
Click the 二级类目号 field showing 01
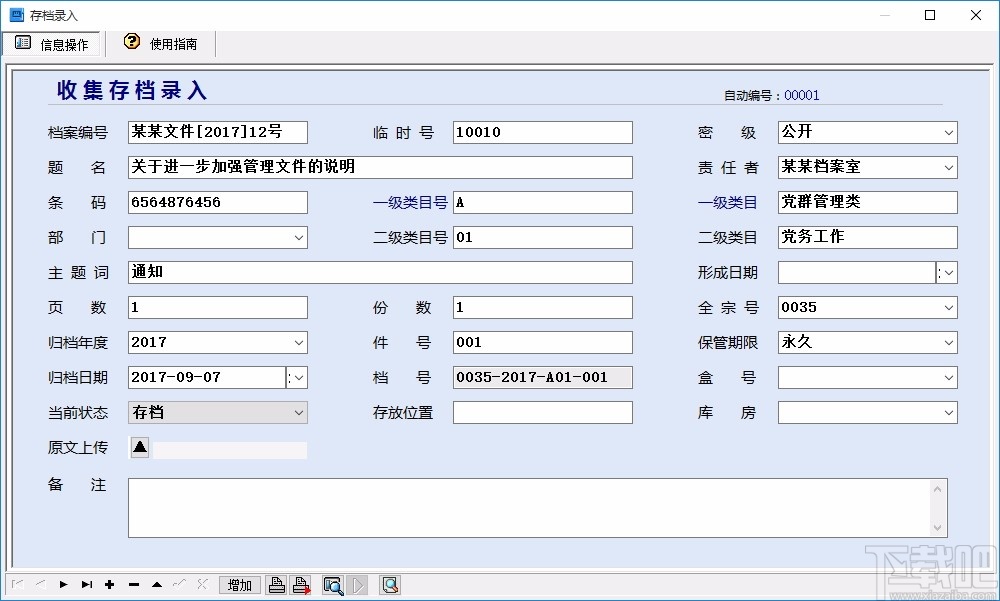coord(543,238)
